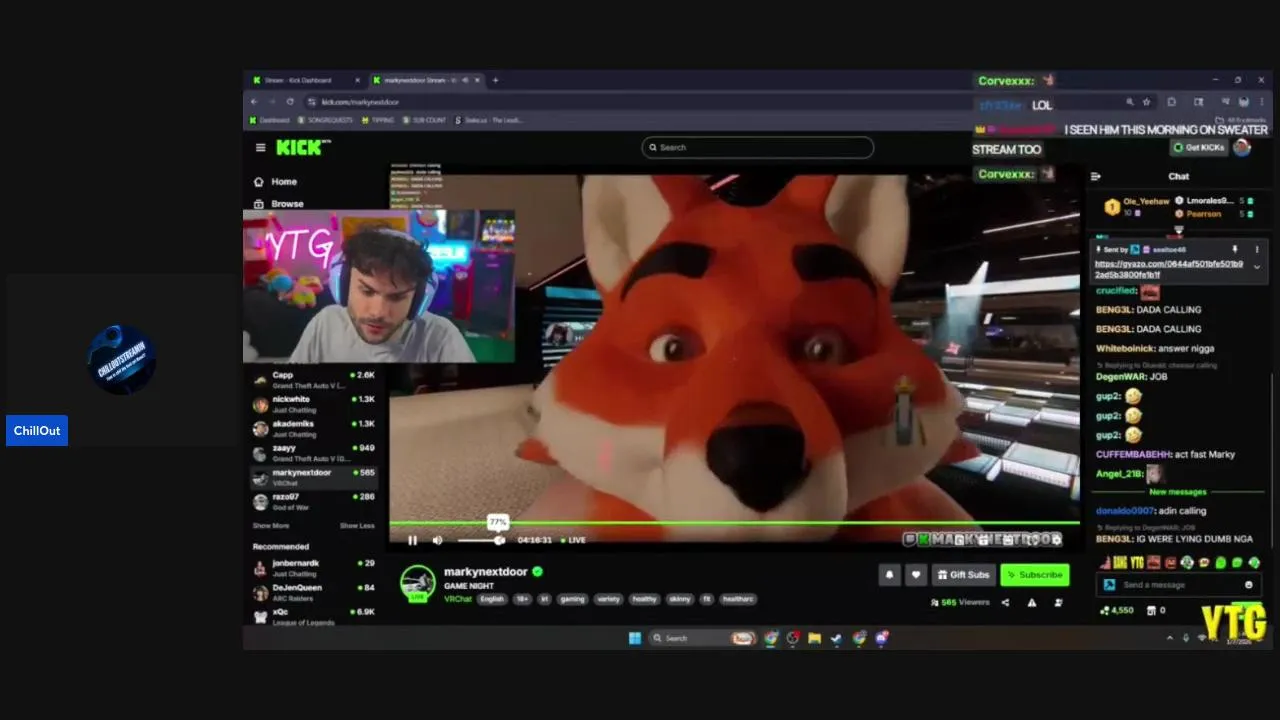Open the Dashboard bookmark
The image size is (1280, 720).
pos(269,120)
